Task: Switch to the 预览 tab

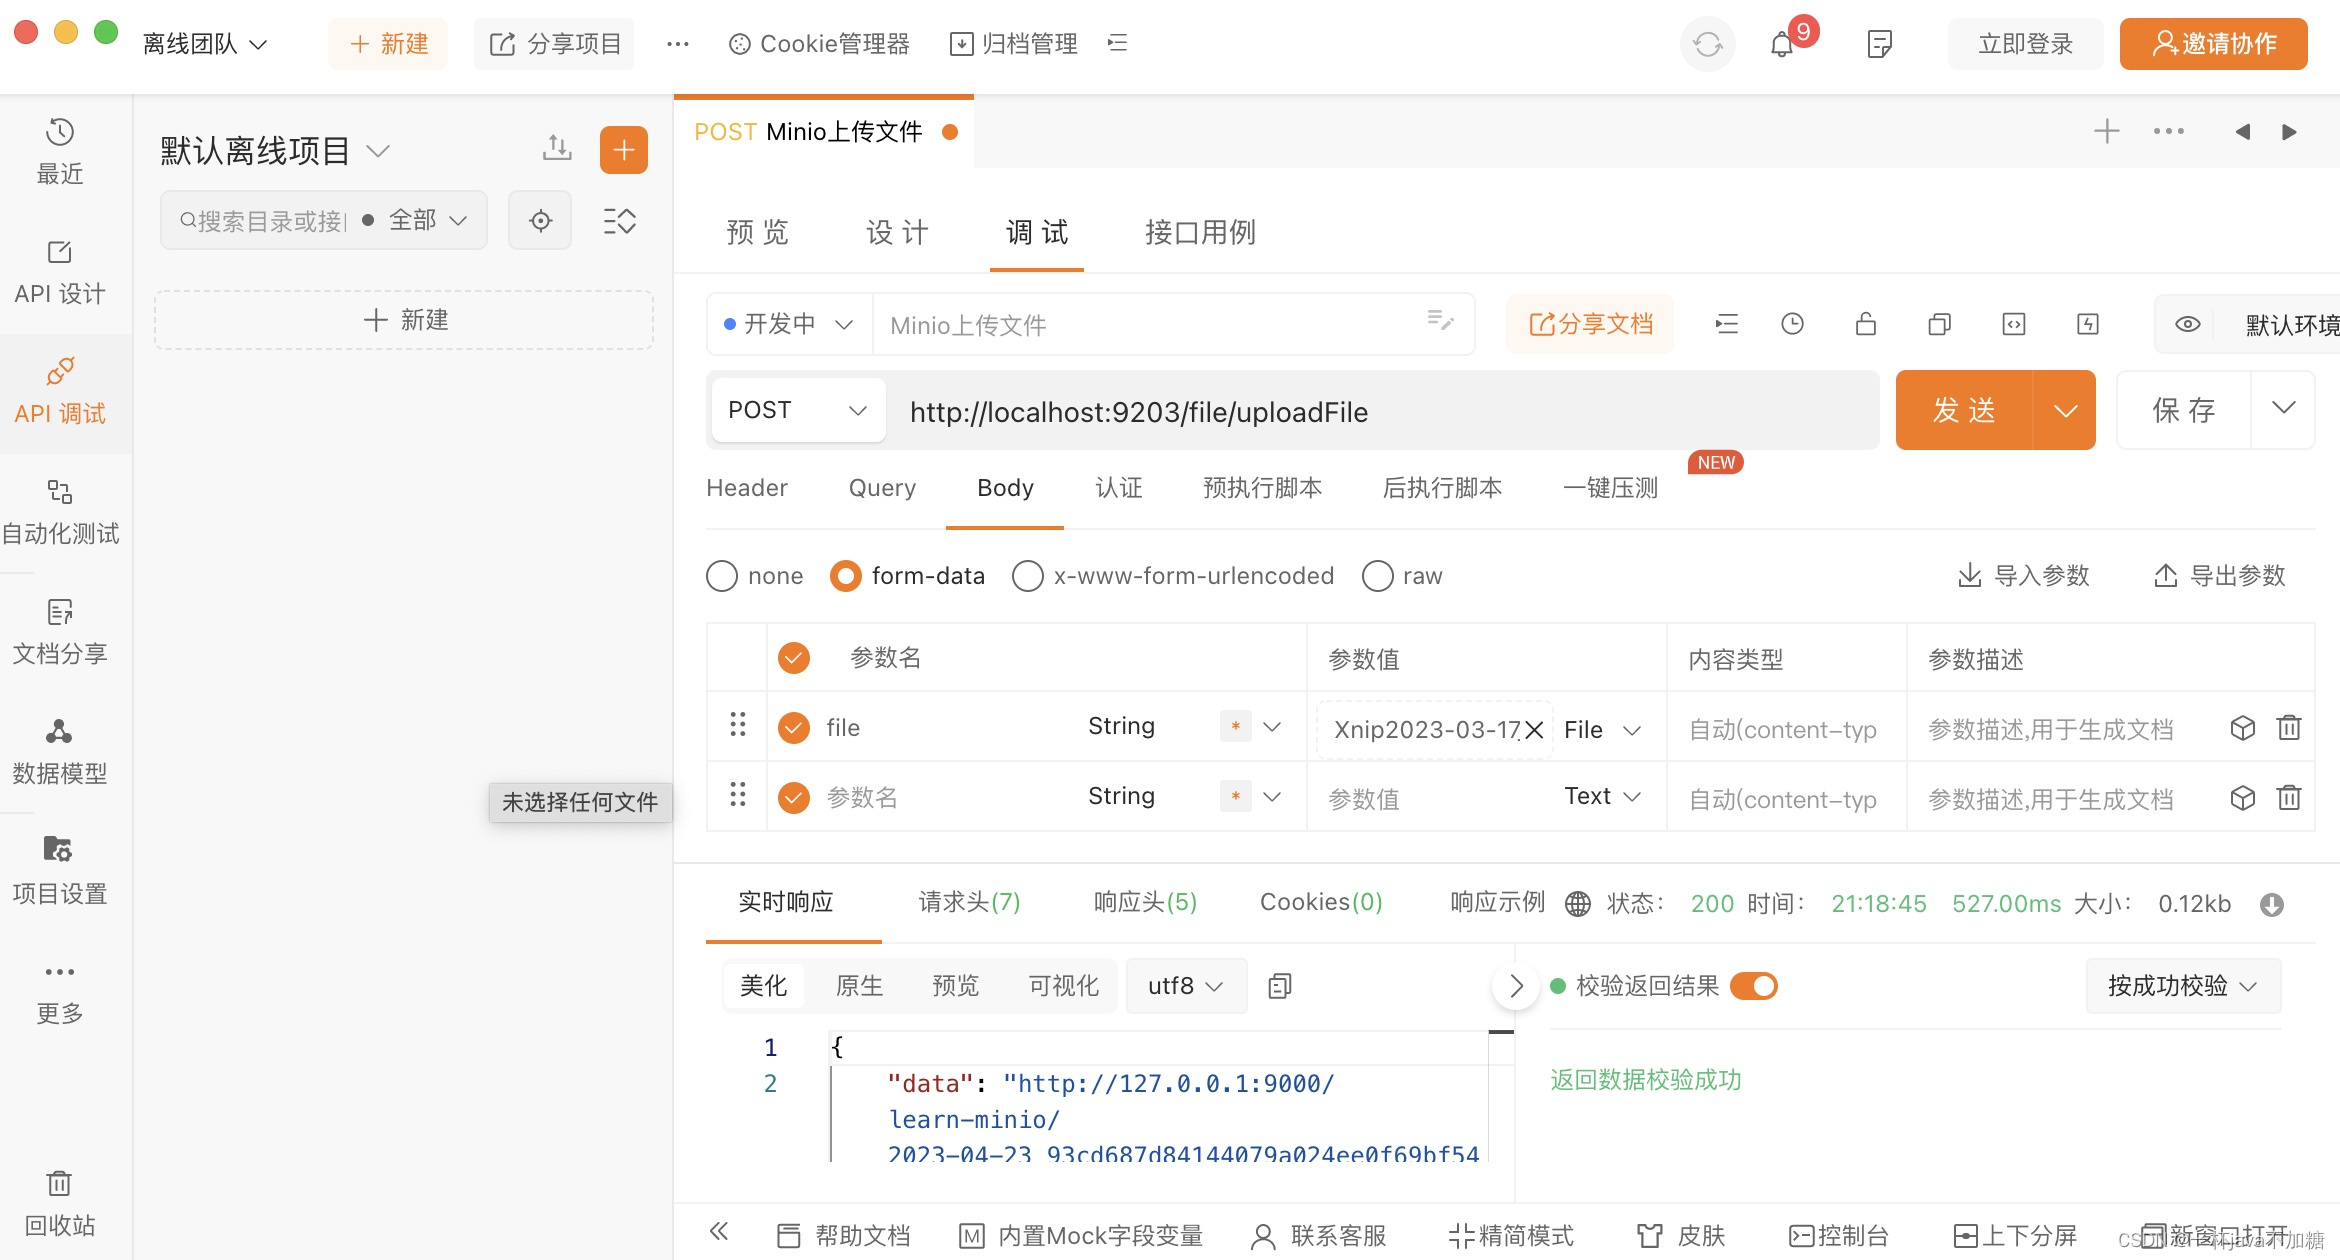Action: [x=757, y=232]
